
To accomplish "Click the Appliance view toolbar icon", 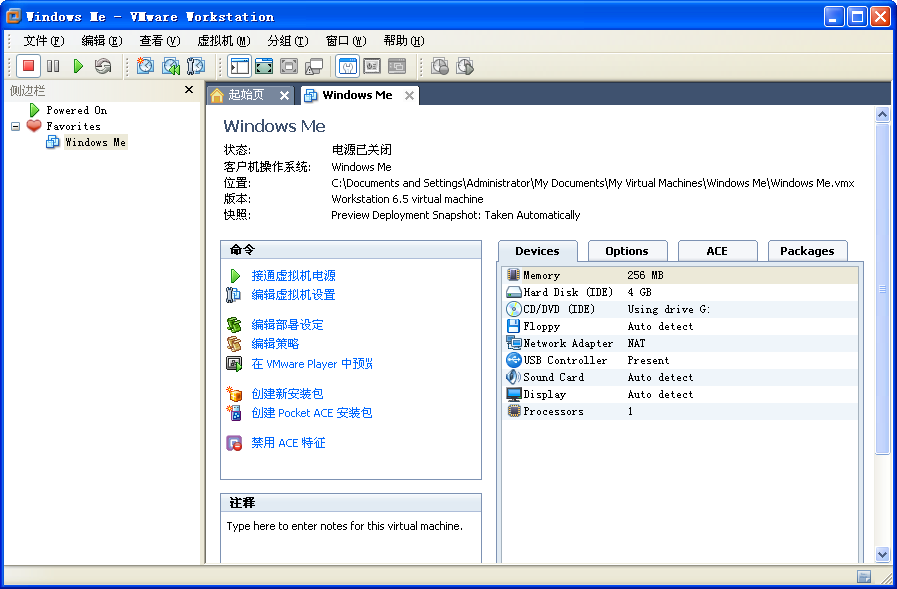I will point(372,66).
